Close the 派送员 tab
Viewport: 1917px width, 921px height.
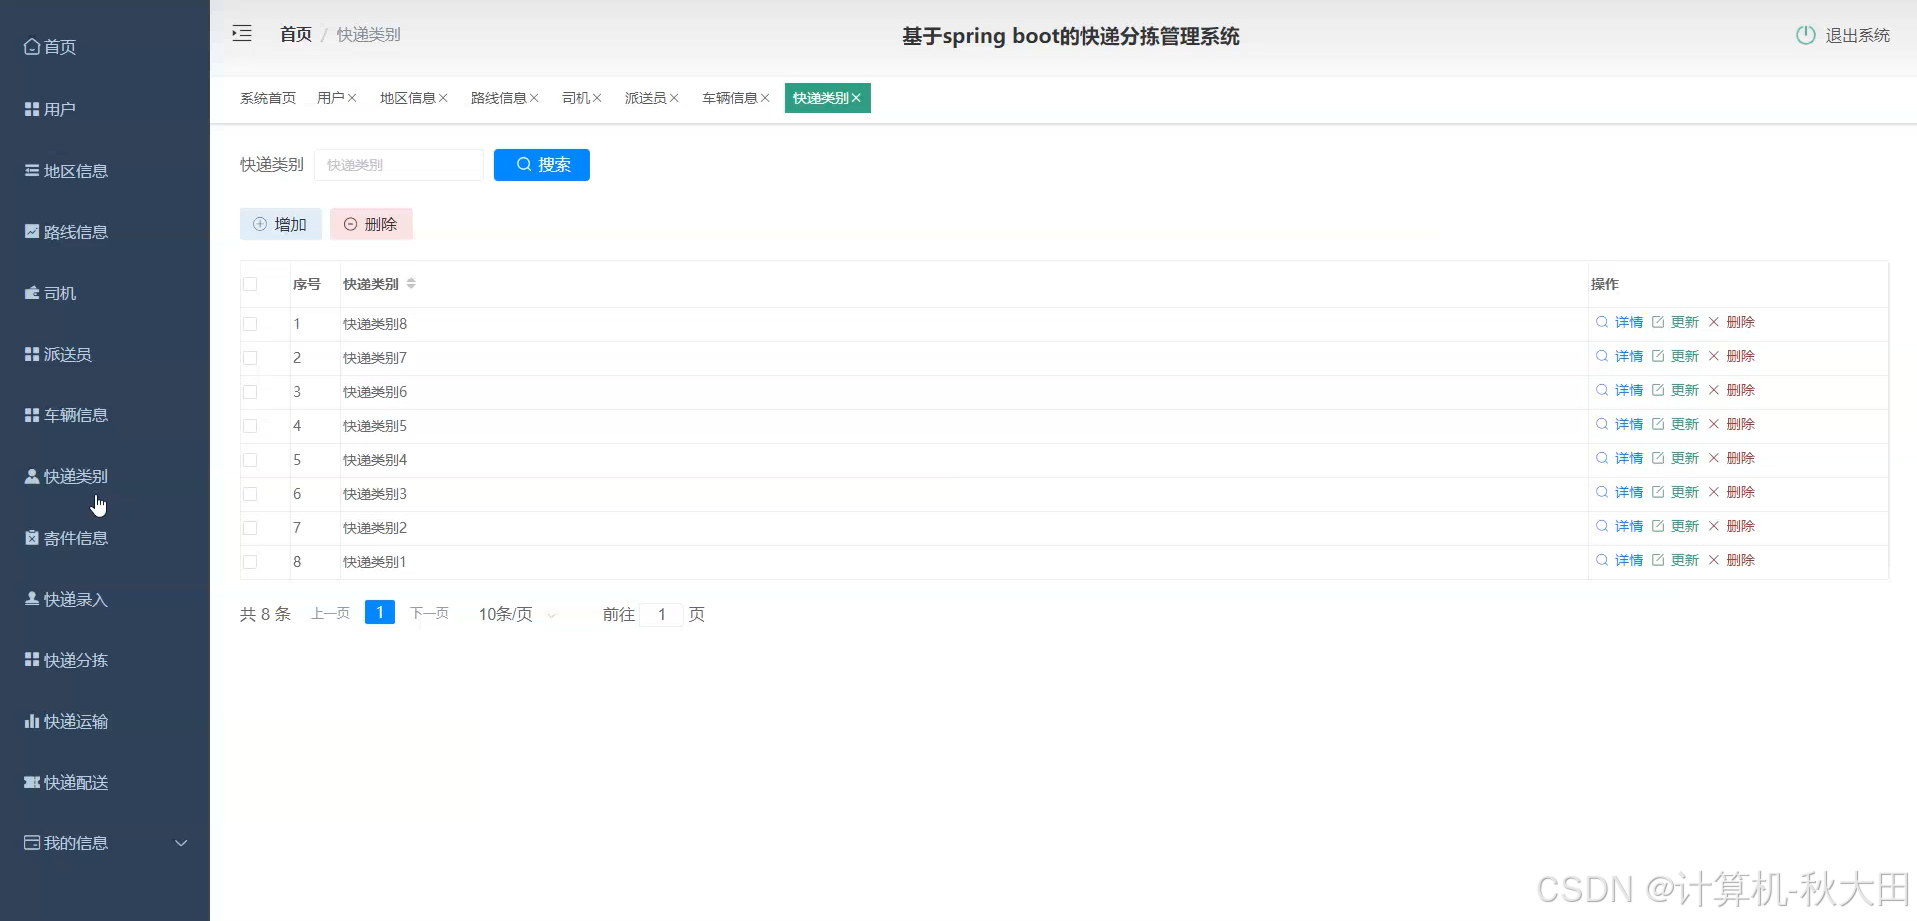coord(674,98)
